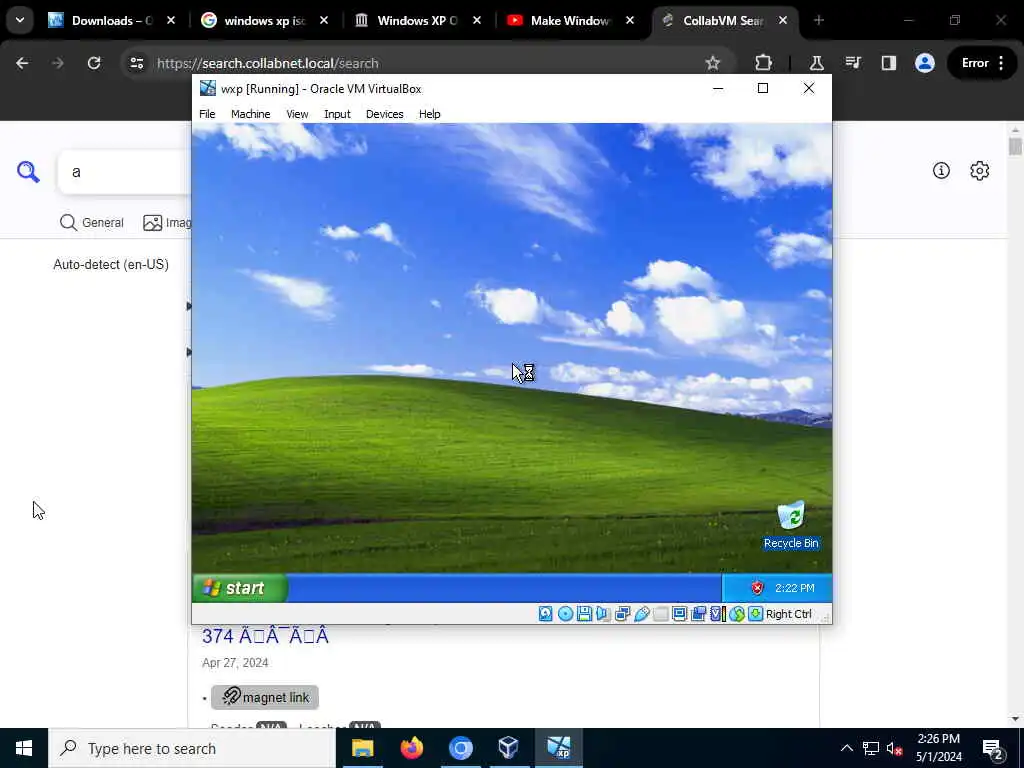Click the Error menu button
Viewport: 1024px width, 768px height.
pyautogui.click(x=983, y=63)
